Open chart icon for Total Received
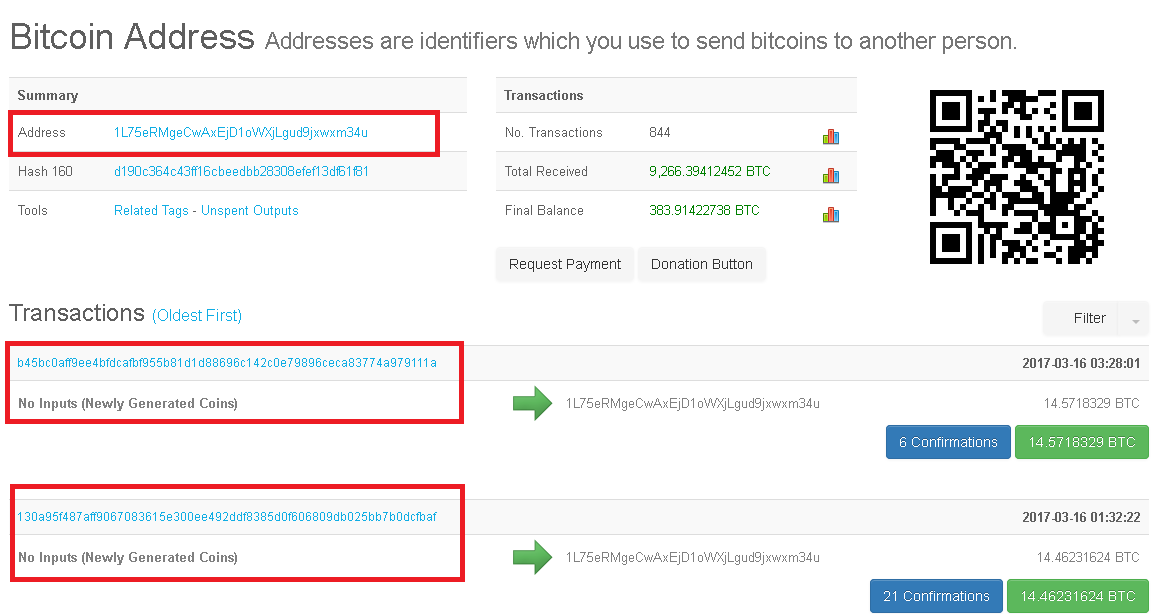1158x614 pixels. pyautogui.click(x=830, y=175)
